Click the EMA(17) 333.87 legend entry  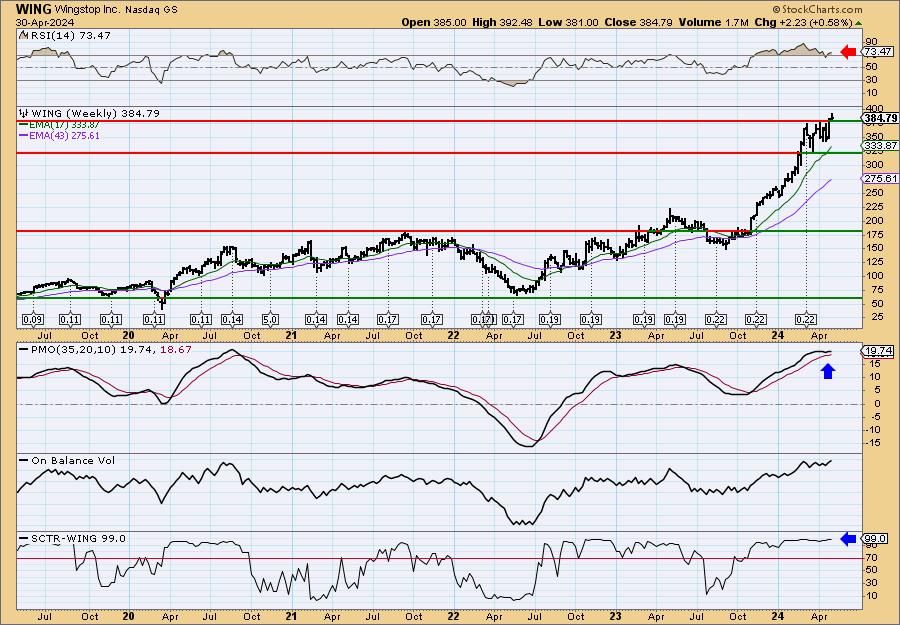tap(64, 125)
